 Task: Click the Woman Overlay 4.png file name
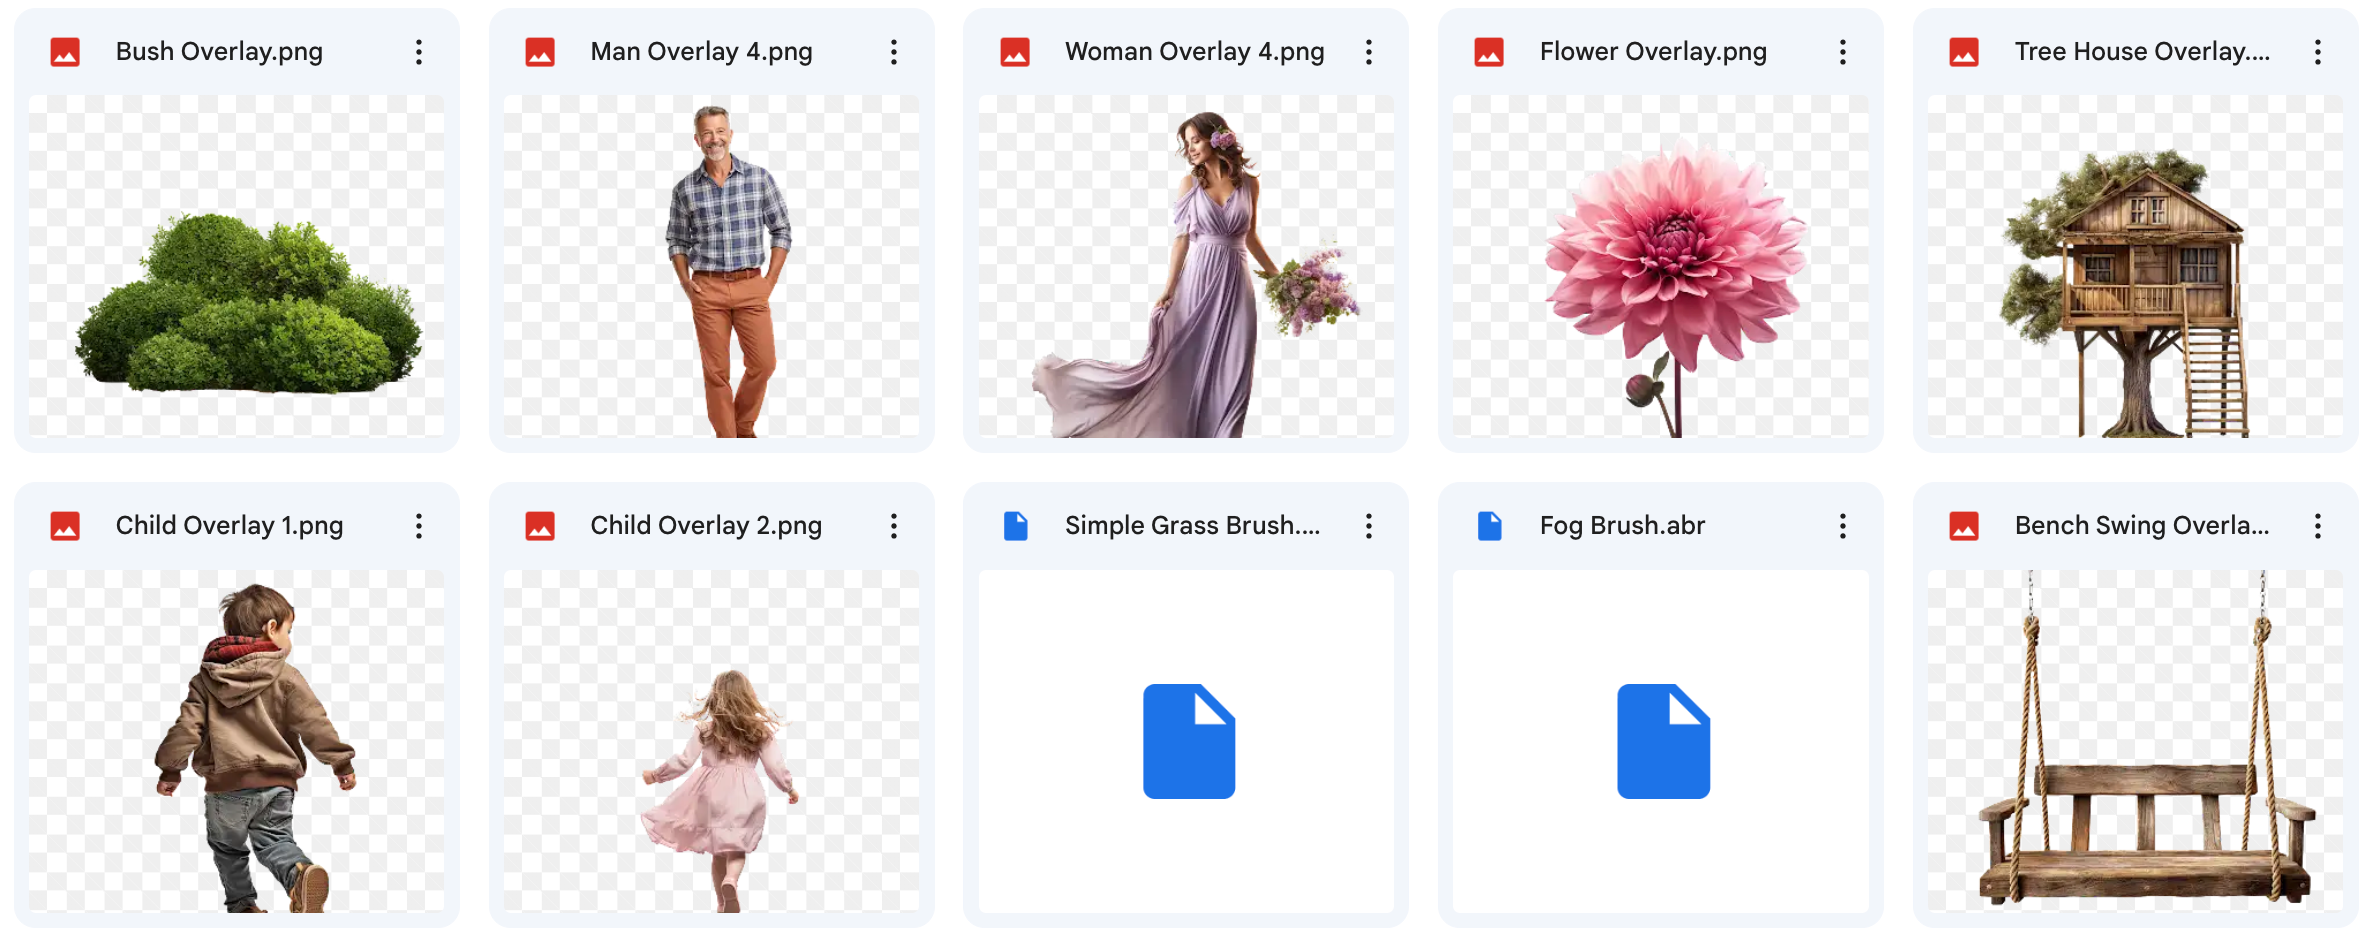[1194, 52]
